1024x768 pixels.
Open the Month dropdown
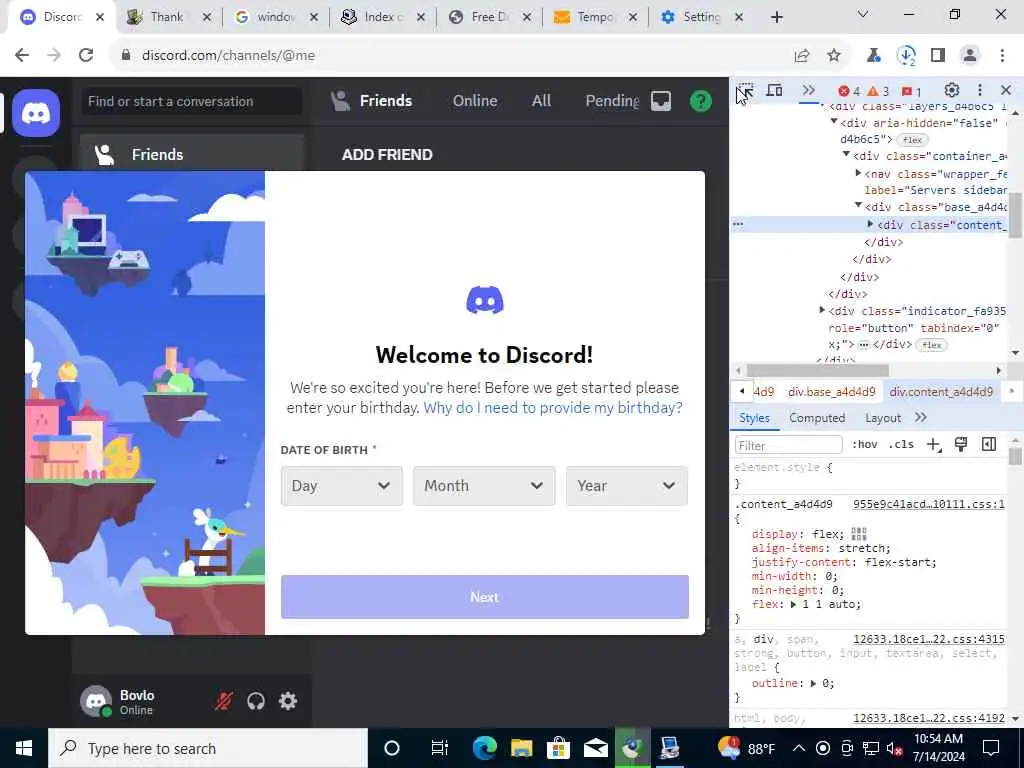click(484, 486)
